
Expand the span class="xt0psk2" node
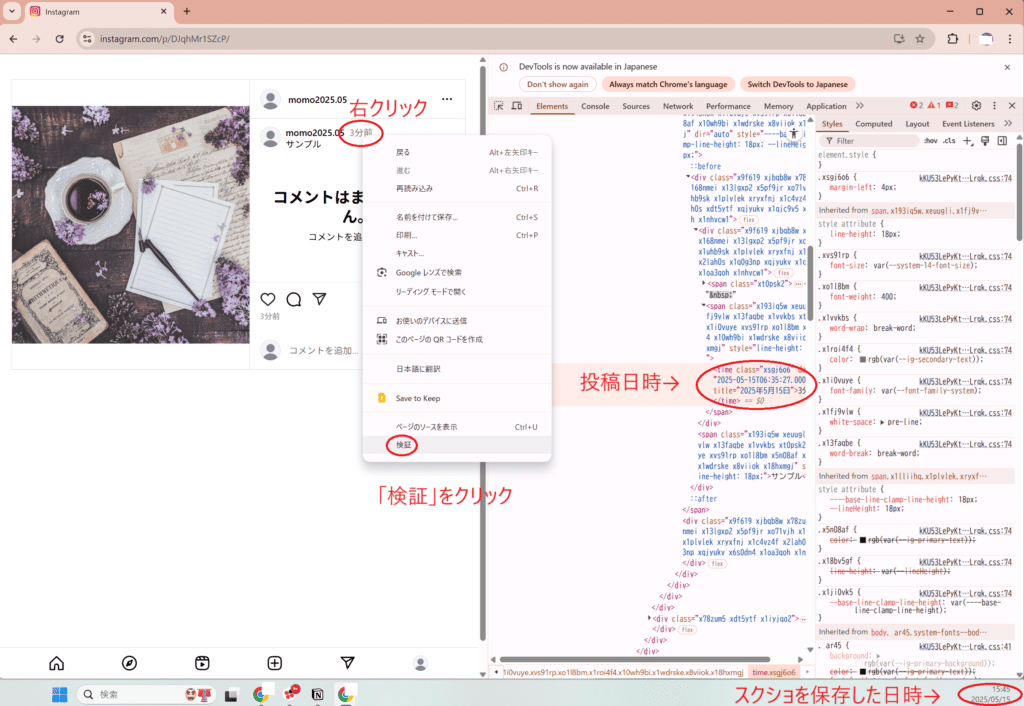point(705,284)
